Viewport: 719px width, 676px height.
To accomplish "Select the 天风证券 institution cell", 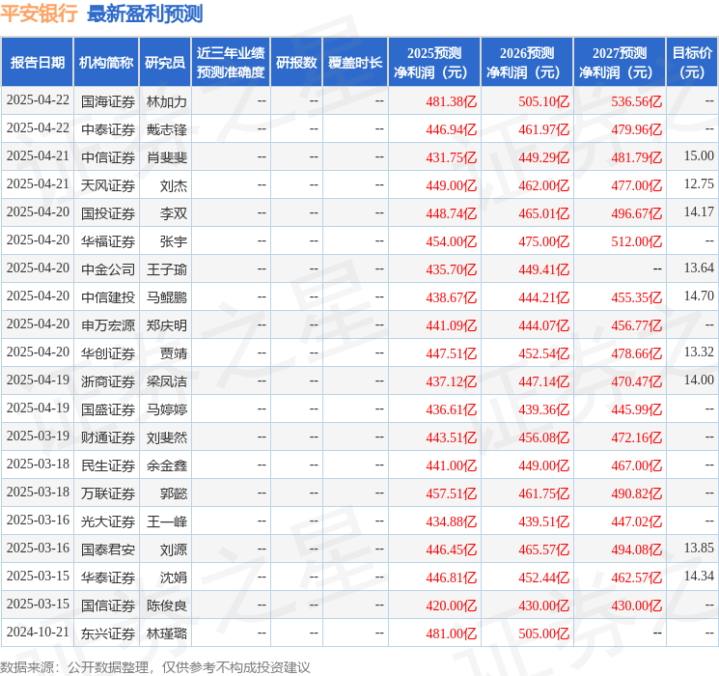I will pos(108,186).
